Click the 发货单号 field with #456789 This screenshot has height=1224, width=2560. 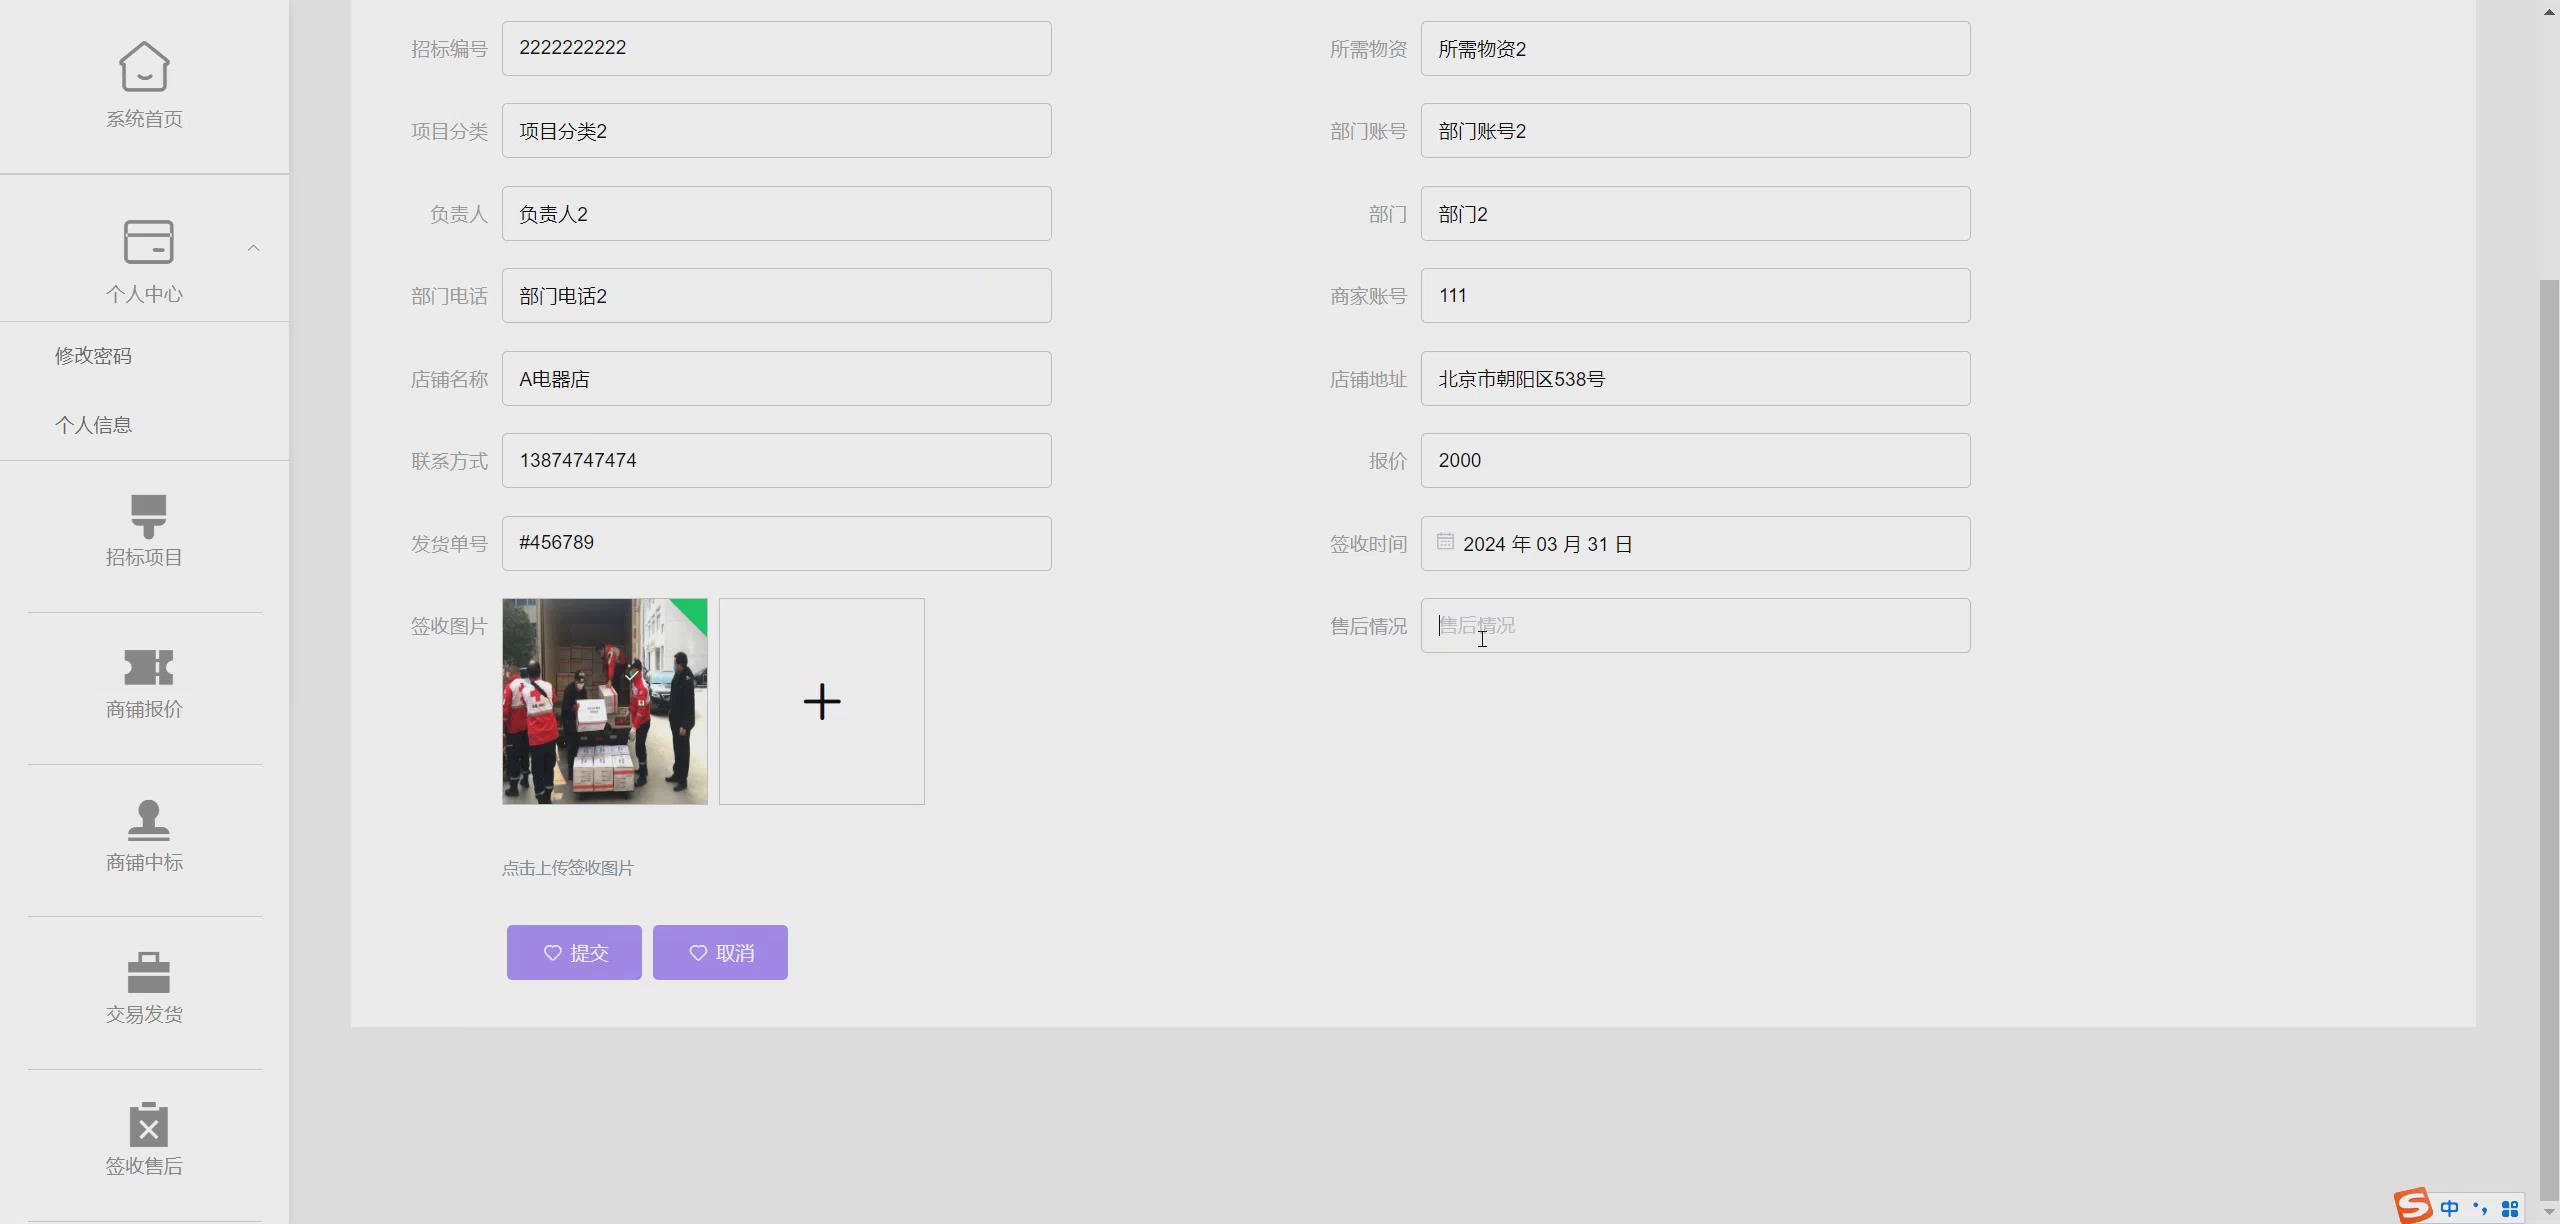tap(776, 543)
